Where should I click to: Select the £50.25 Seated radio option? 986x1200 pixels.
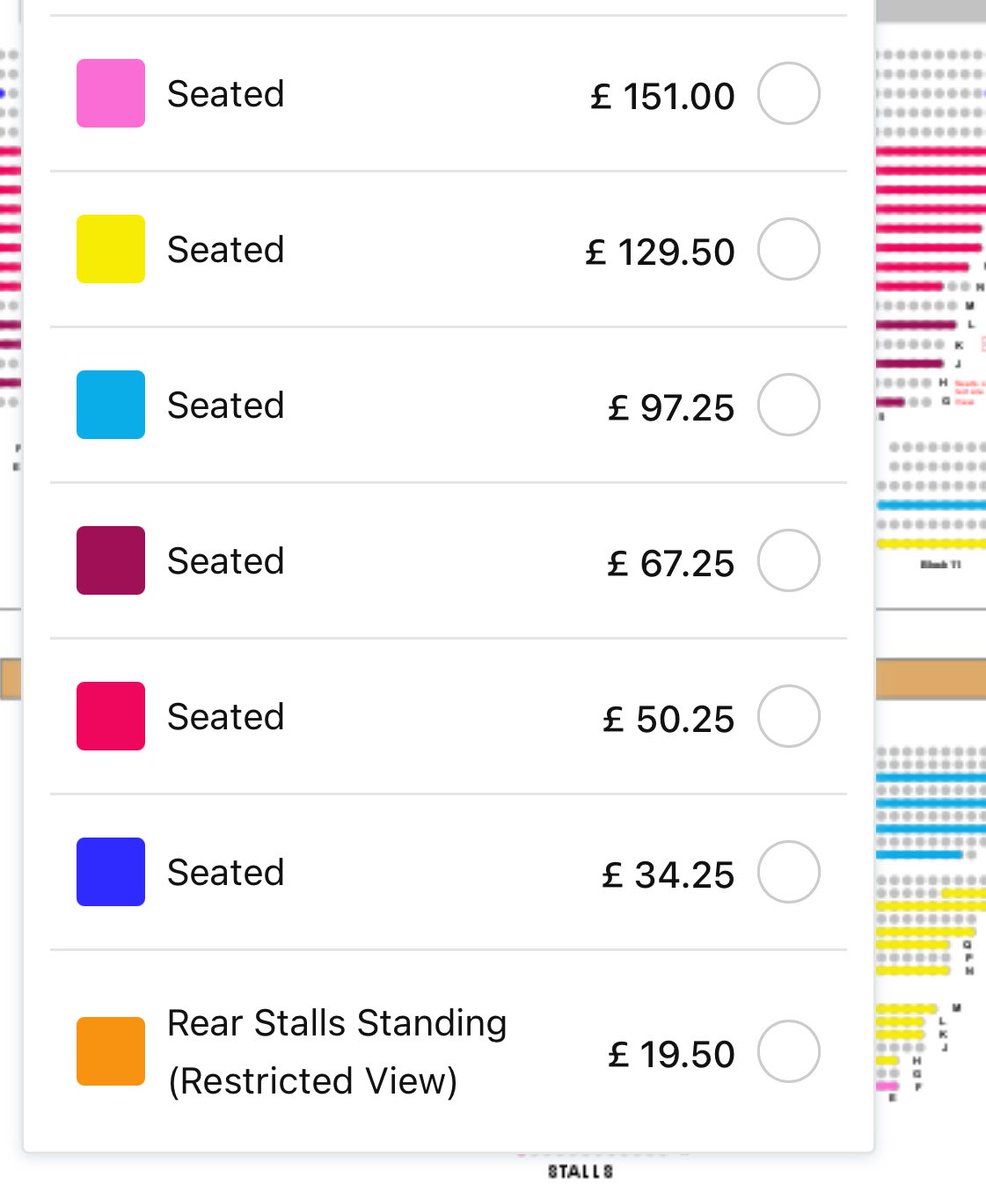[x=788, y=717]
